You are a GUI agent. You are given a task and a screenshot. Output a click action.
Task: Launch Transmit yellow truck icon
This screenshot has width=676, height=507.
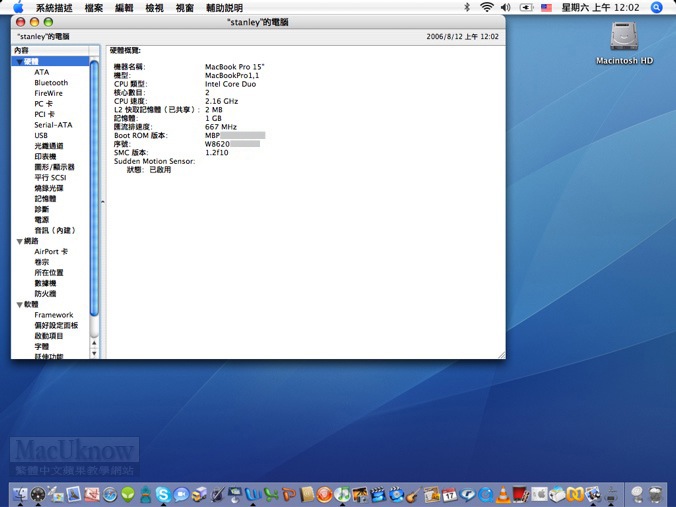point(199,494)
